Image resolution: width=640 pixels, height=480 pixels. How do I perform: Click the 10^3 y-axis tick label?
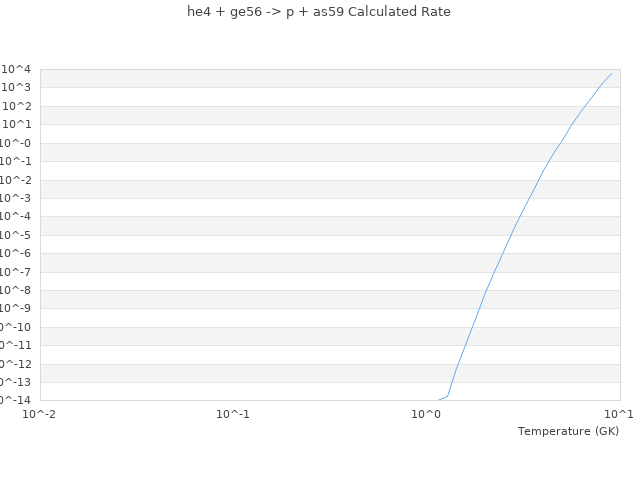[17, 88]
